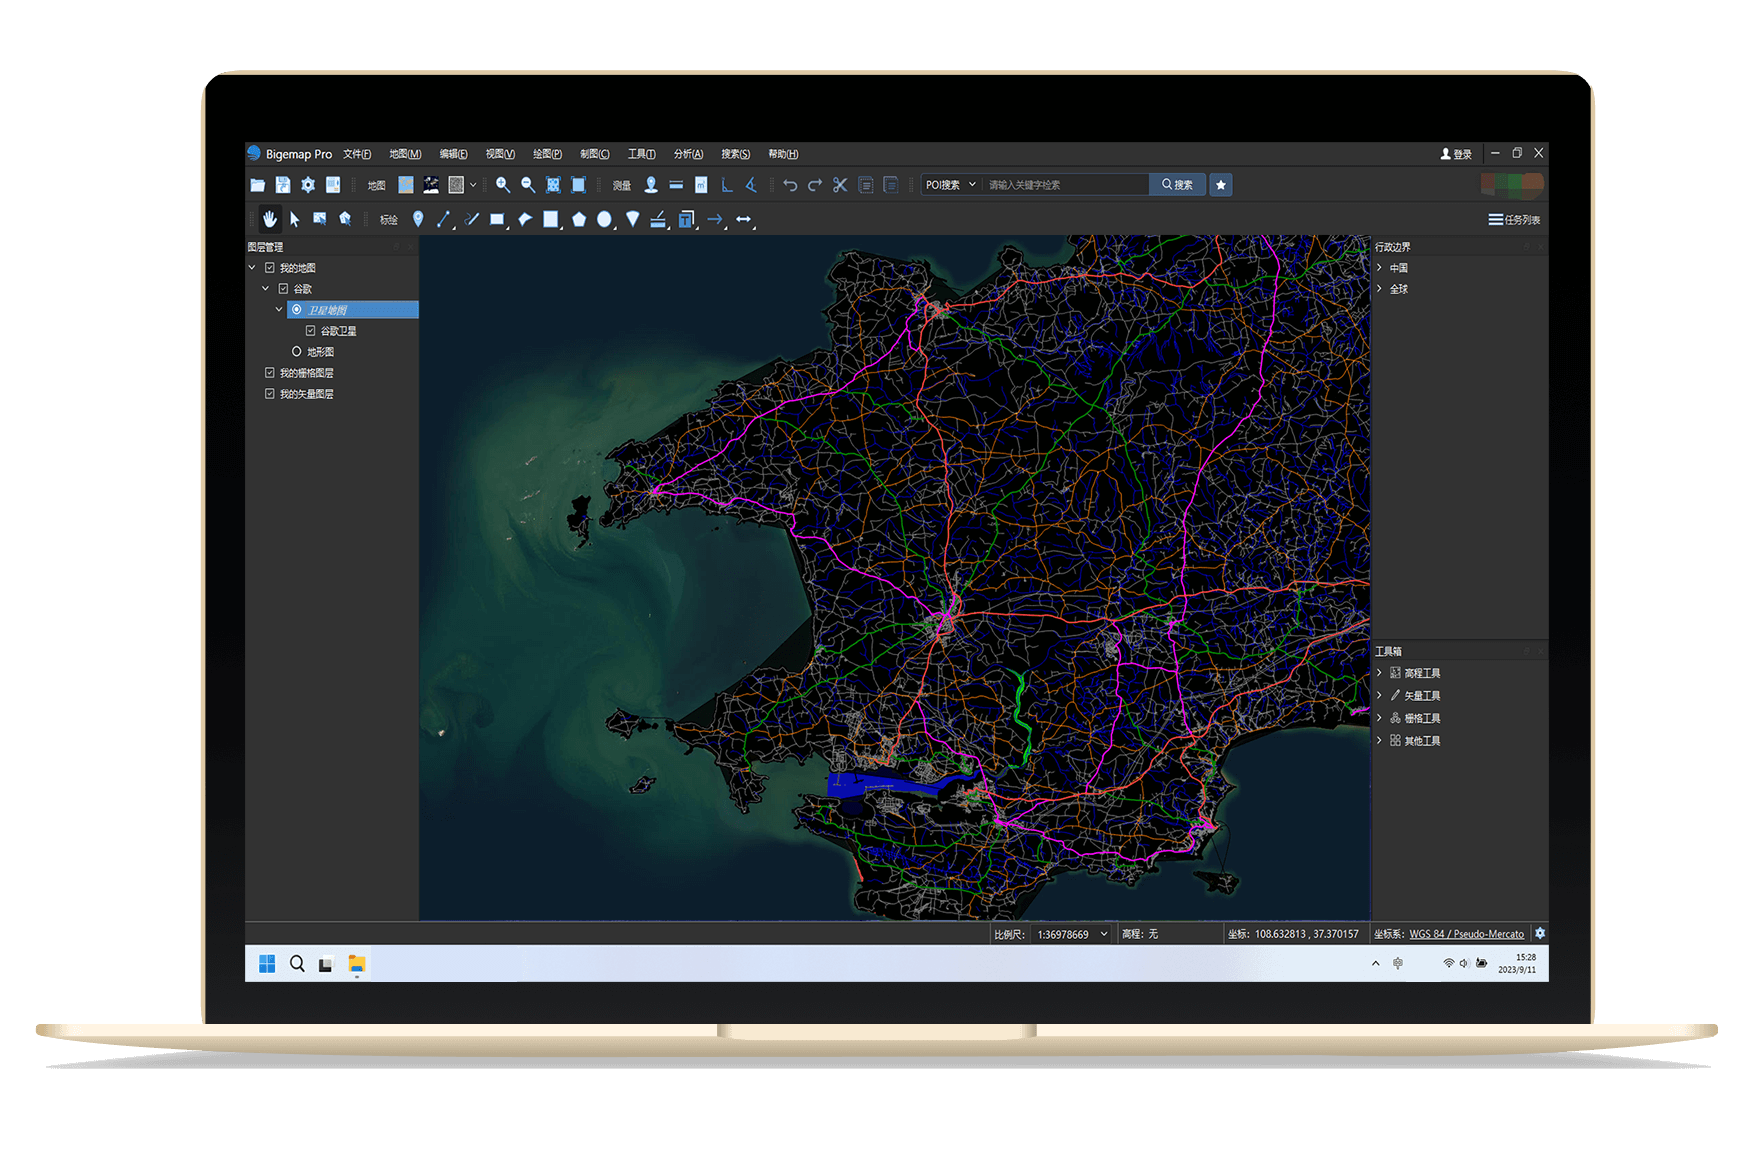Image resolution: width=1755 pixels, height=1170 pixels.
Task: Toggle the 我的矢量图层 checkbox
Action: [x=270, y=394]
